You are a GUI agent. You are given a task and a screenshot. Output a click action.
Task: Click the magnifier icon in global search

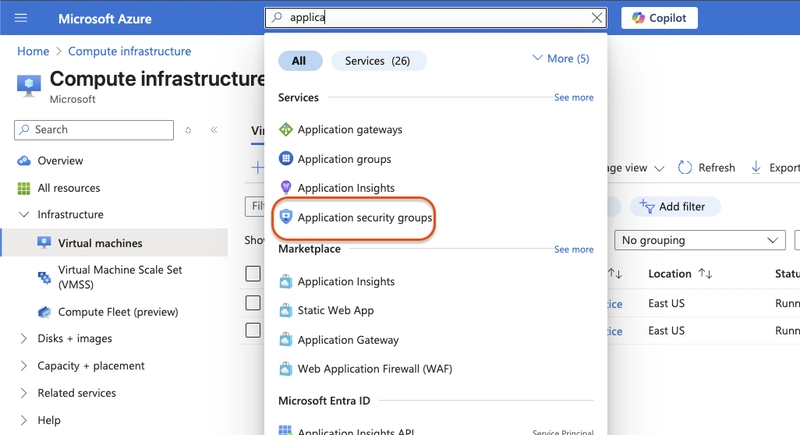click(277, 17)
